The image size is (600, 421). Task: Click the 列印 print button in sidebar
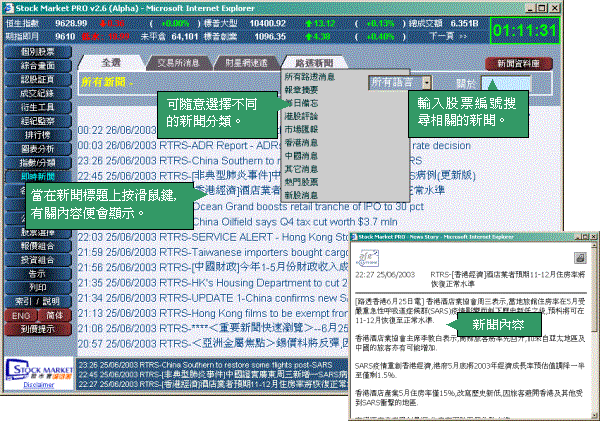point(38,287)
